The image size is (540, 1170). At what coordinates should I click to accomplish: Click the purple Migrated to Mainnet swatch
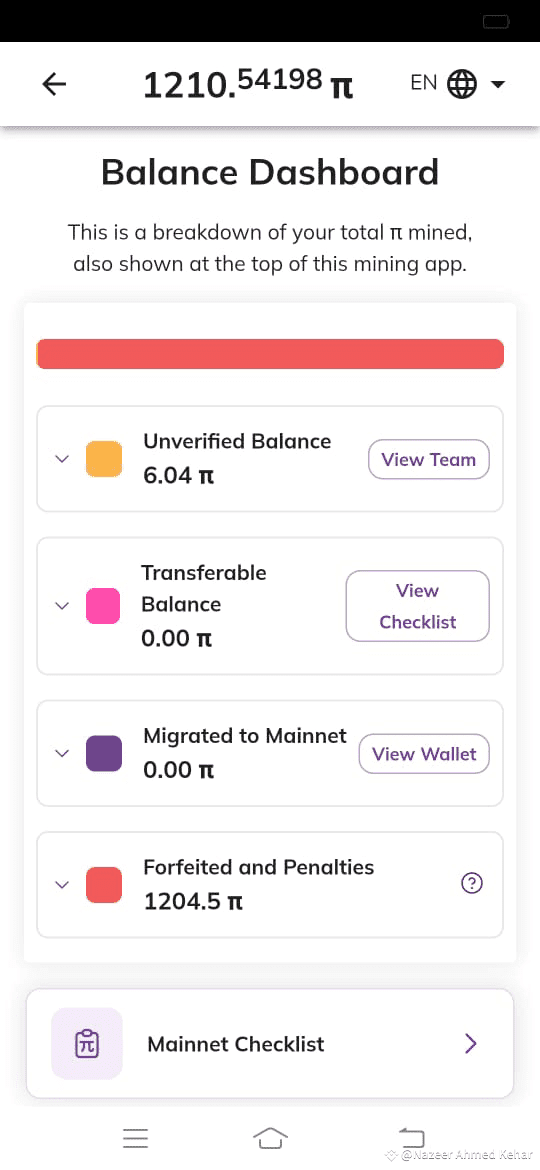(104, 754)
